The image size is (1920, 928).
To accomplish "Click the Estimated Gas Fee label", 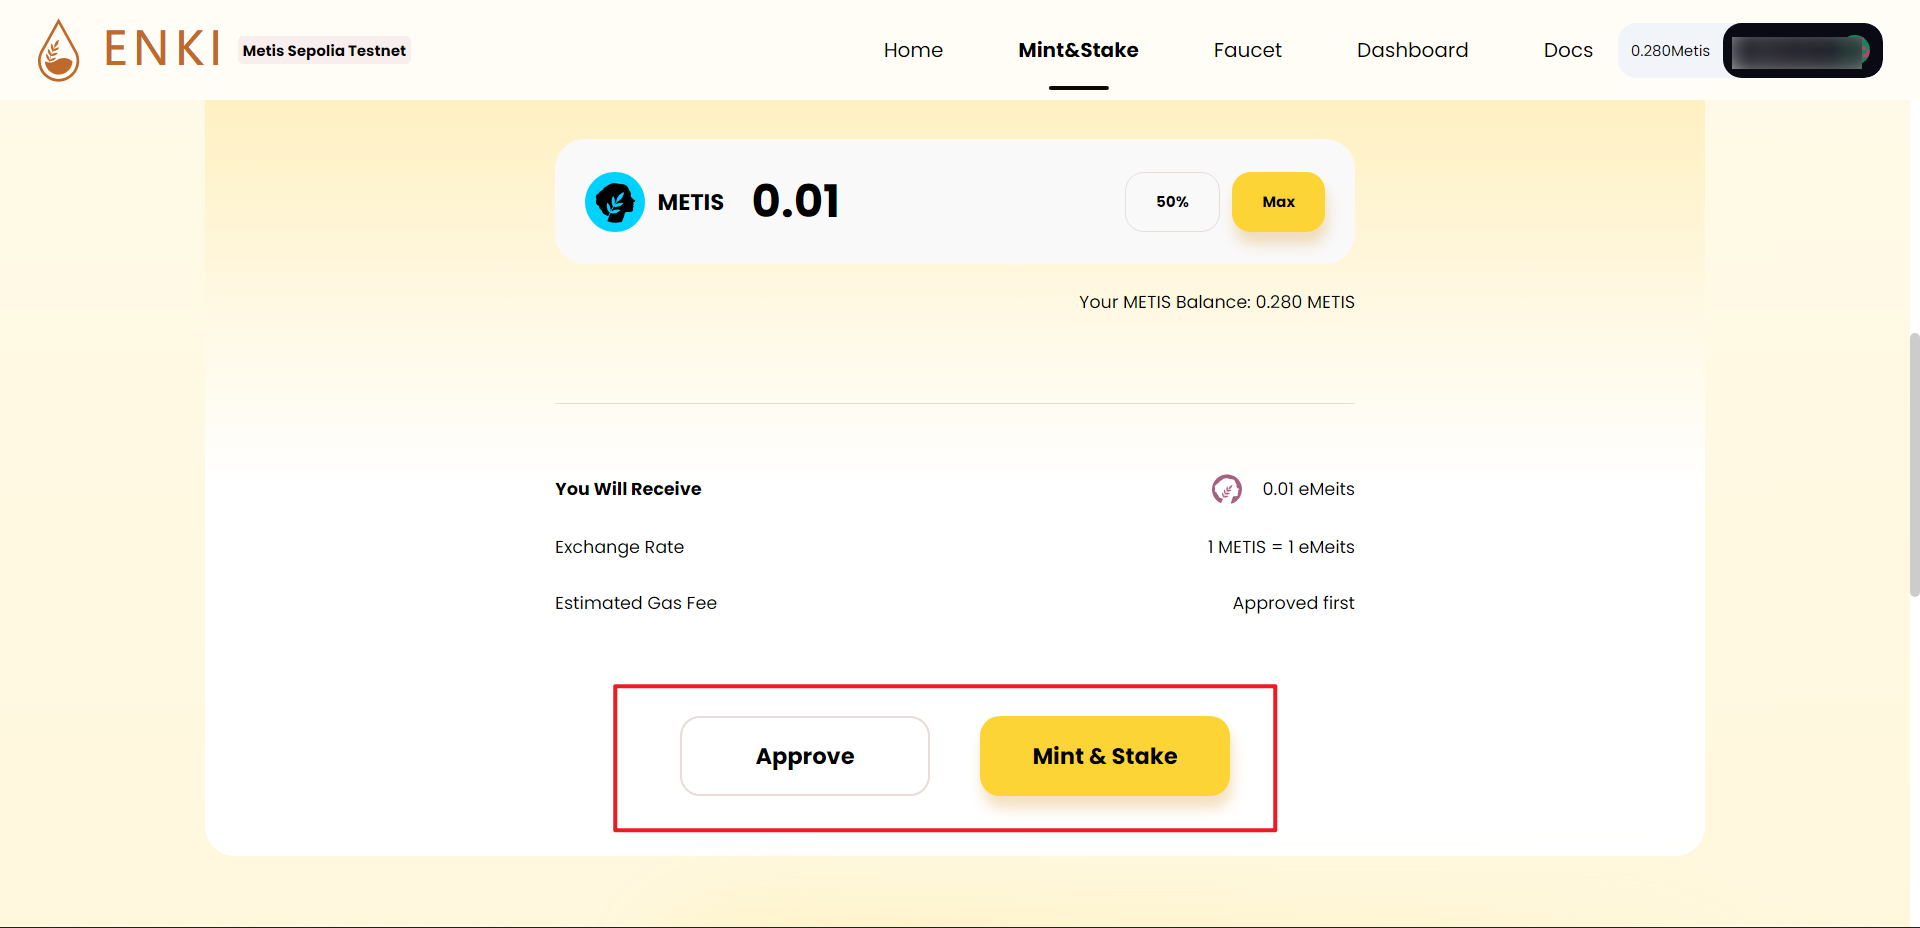I will pyautogui.click(x=636, y=603).
